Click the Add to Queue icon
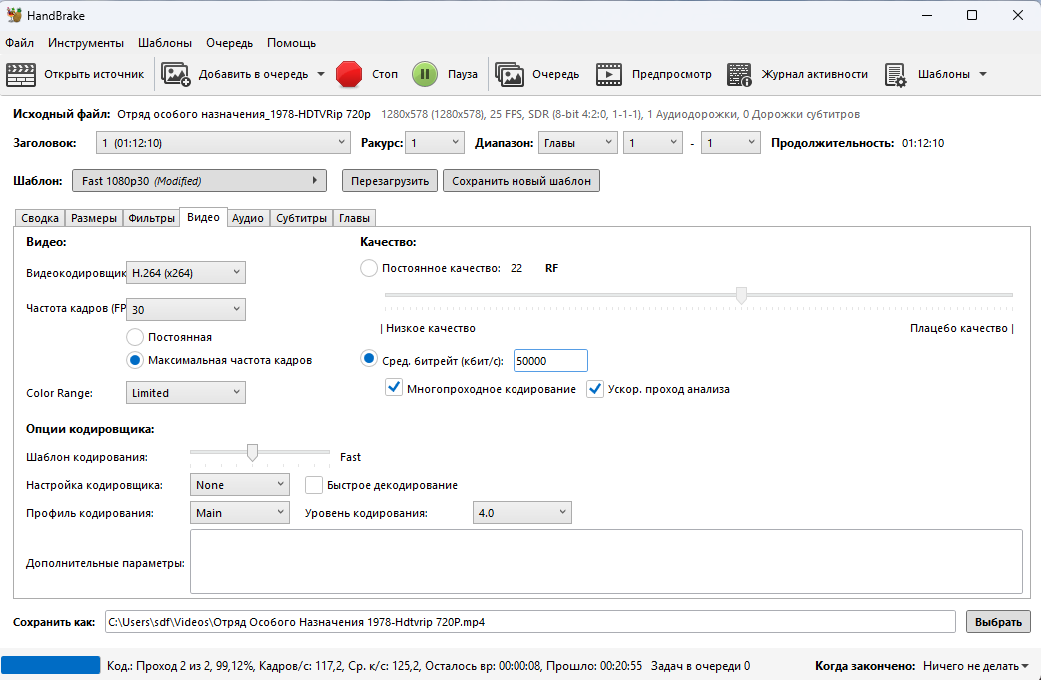The image size is (1041, 691). [176, 74]
